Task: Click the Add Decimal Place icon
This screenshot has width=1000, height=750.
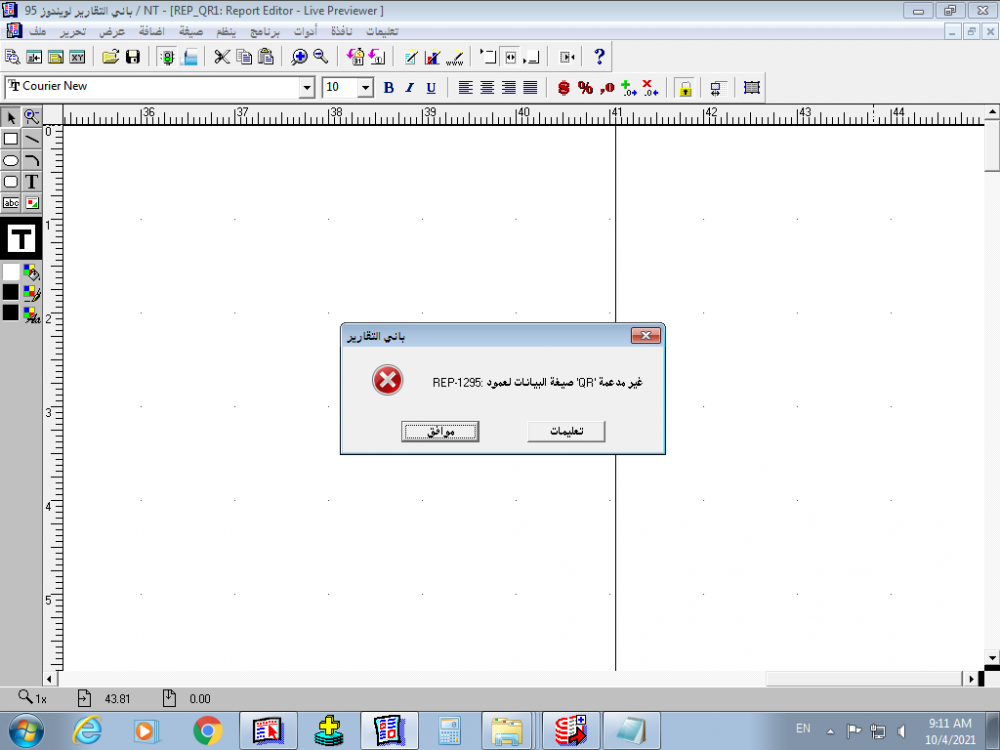Action: coord(628,88)
